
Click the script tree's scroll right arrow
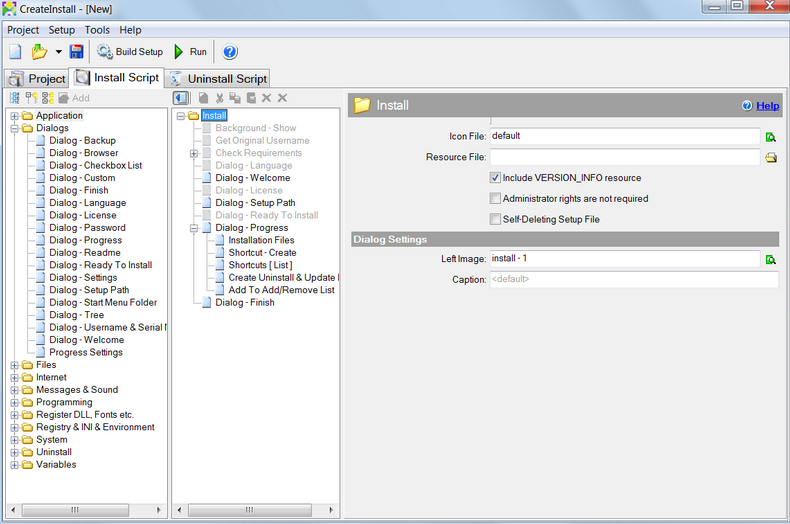coord(331,510)
